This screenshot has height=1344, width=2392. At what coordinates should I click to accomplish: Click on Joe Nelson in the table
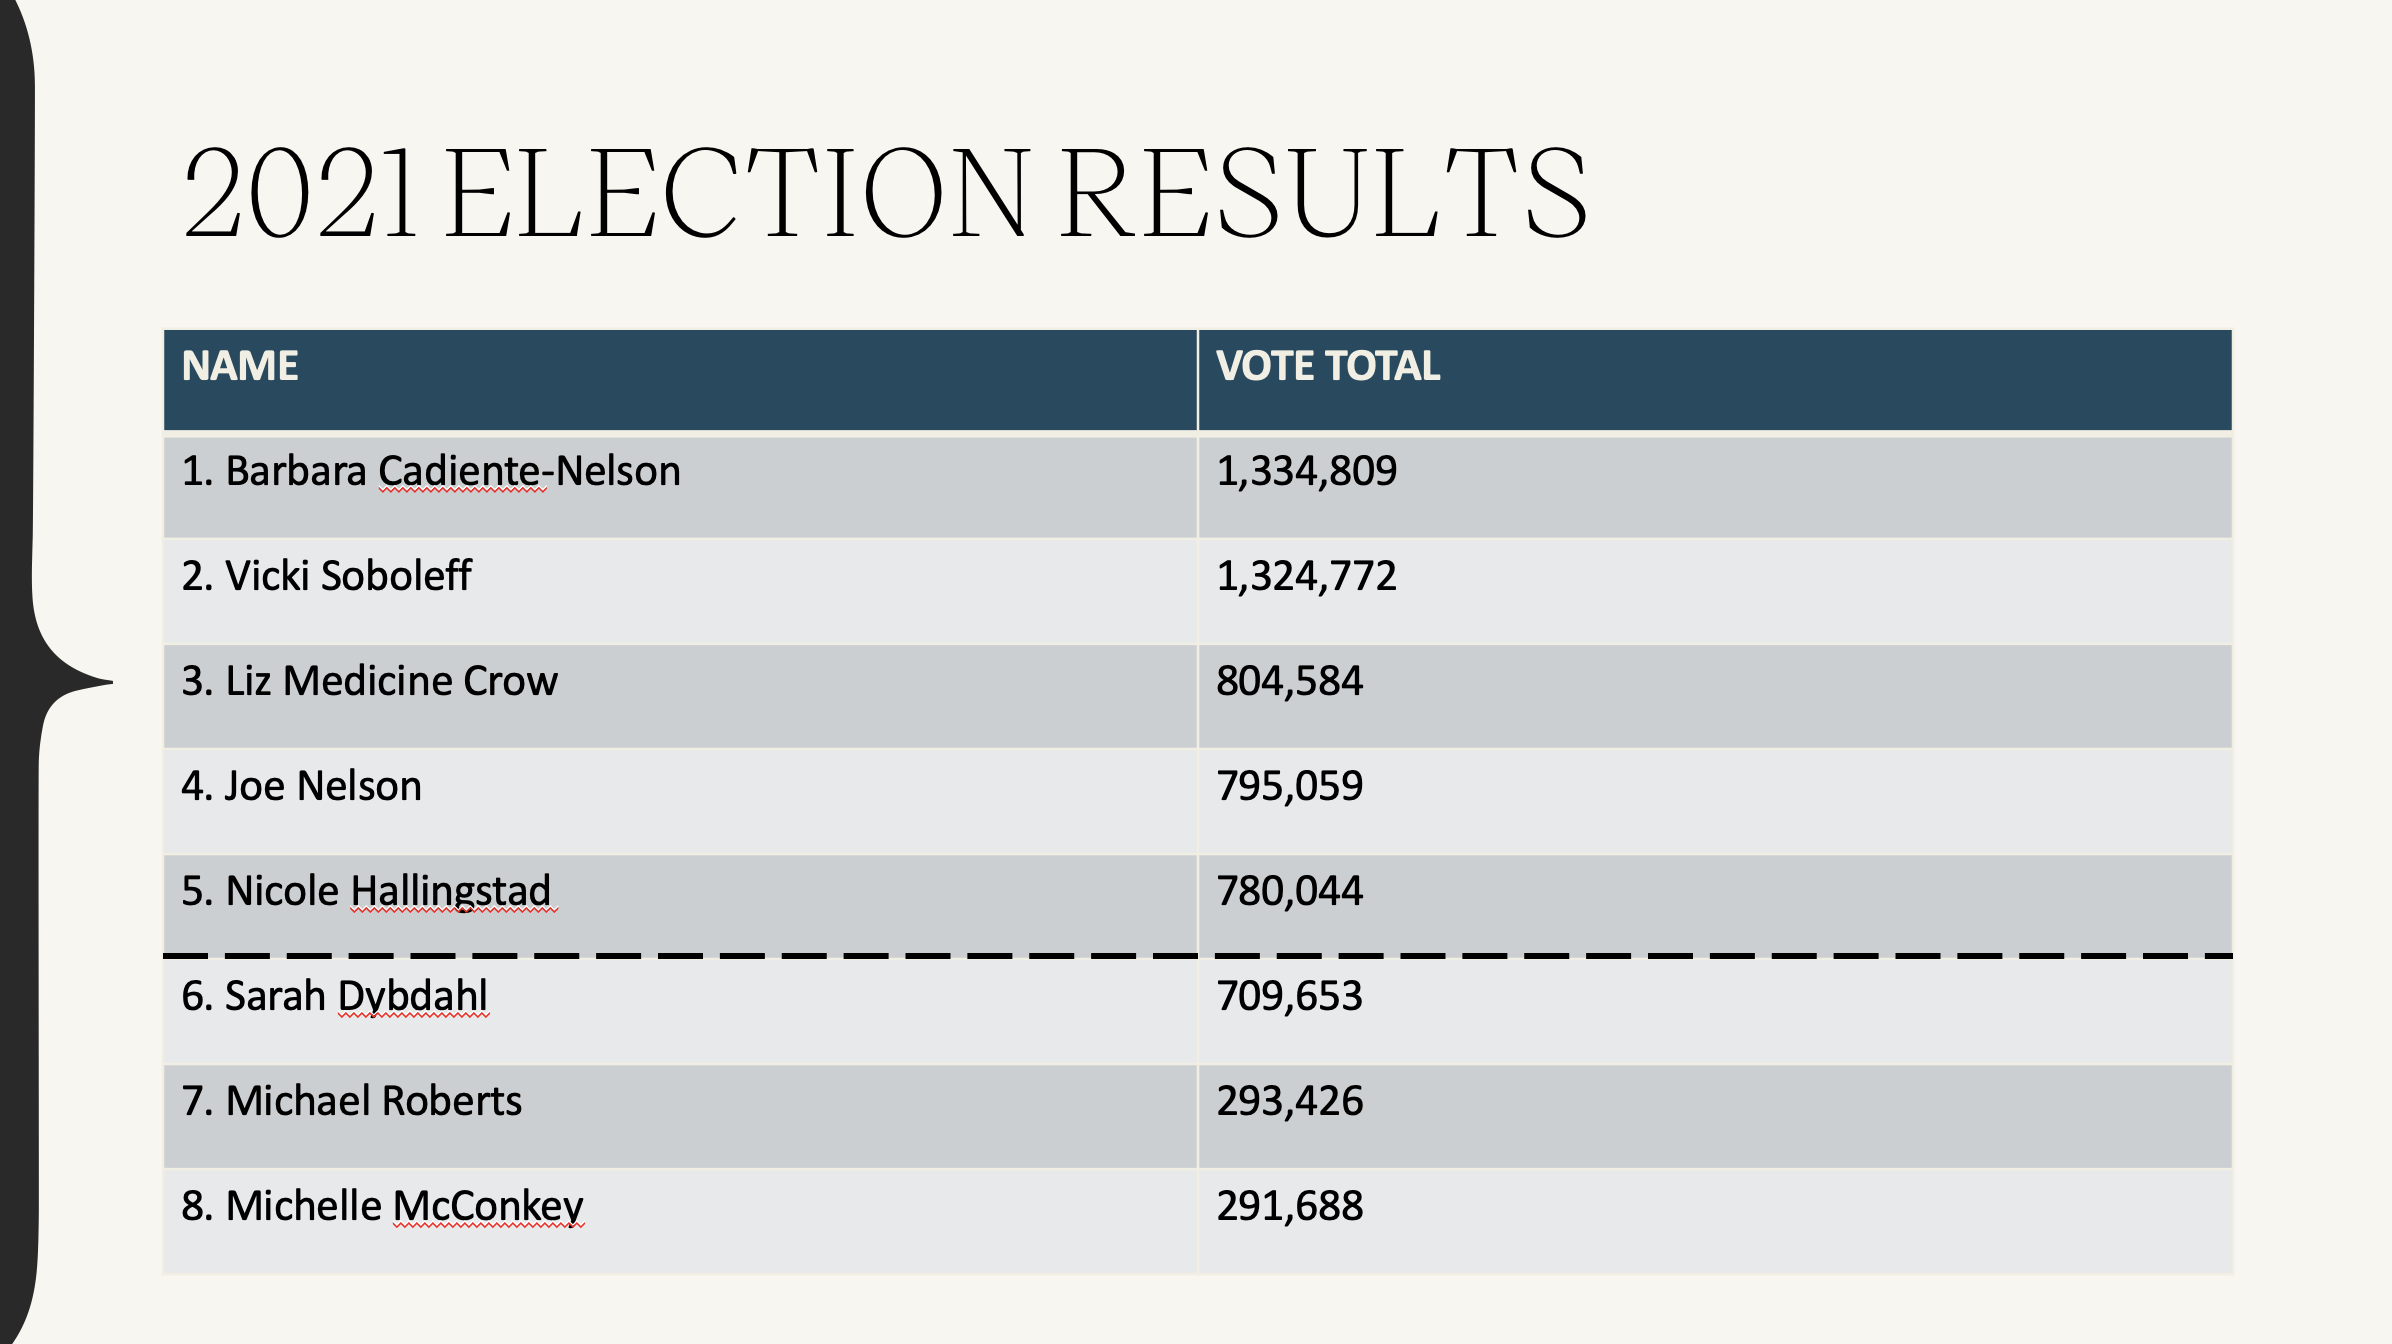[301, 786]
